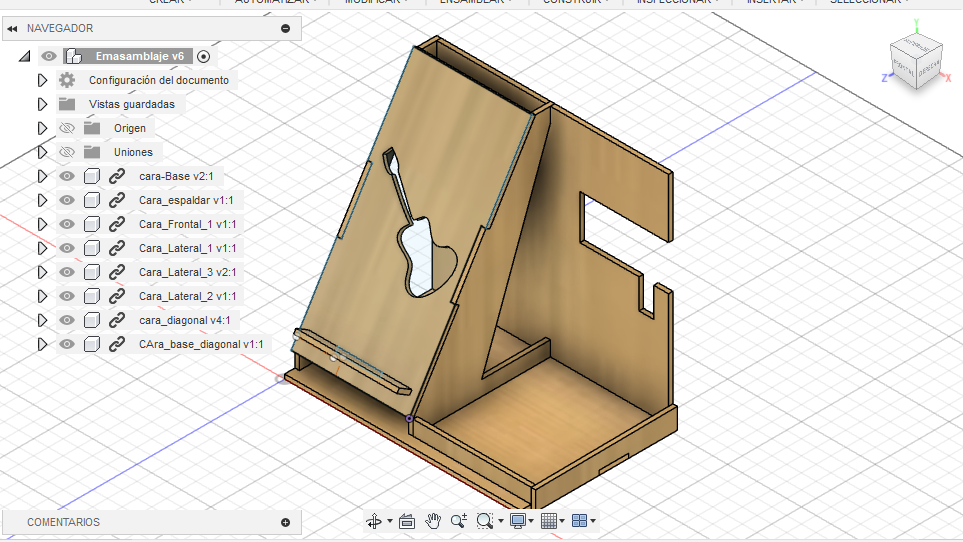Toggle the activate radio button on Emasamblaje v6
The image size is (963, 542).
(x=203, y=56)
